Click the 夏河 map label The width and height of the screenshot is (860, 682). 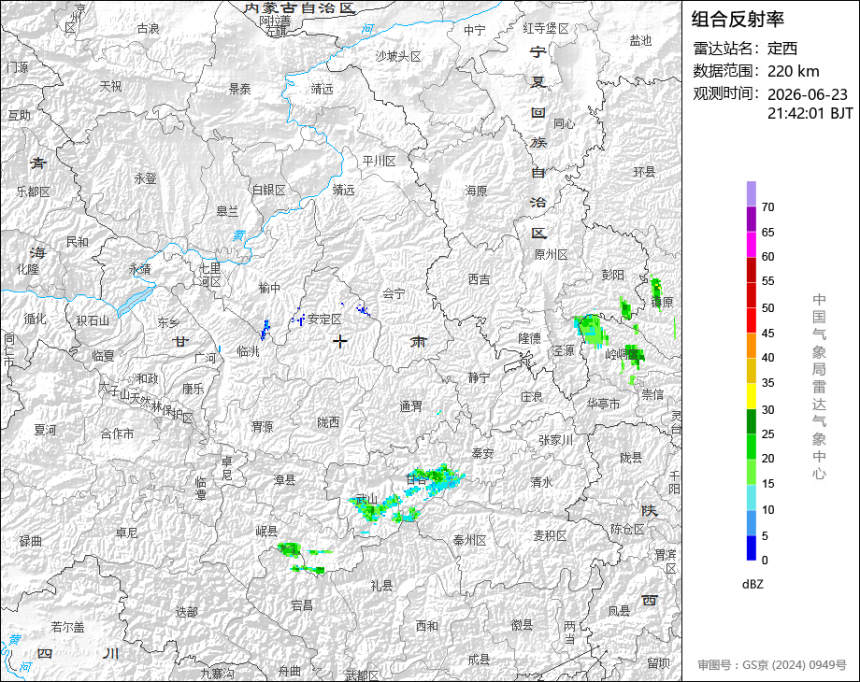point(45,430)
